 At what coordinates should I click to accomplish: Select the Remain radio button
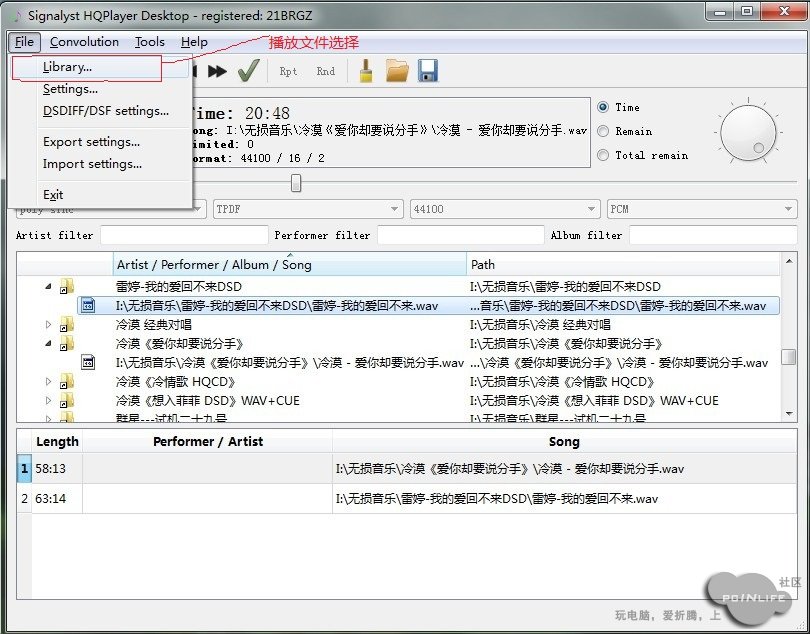click(602, 131)
